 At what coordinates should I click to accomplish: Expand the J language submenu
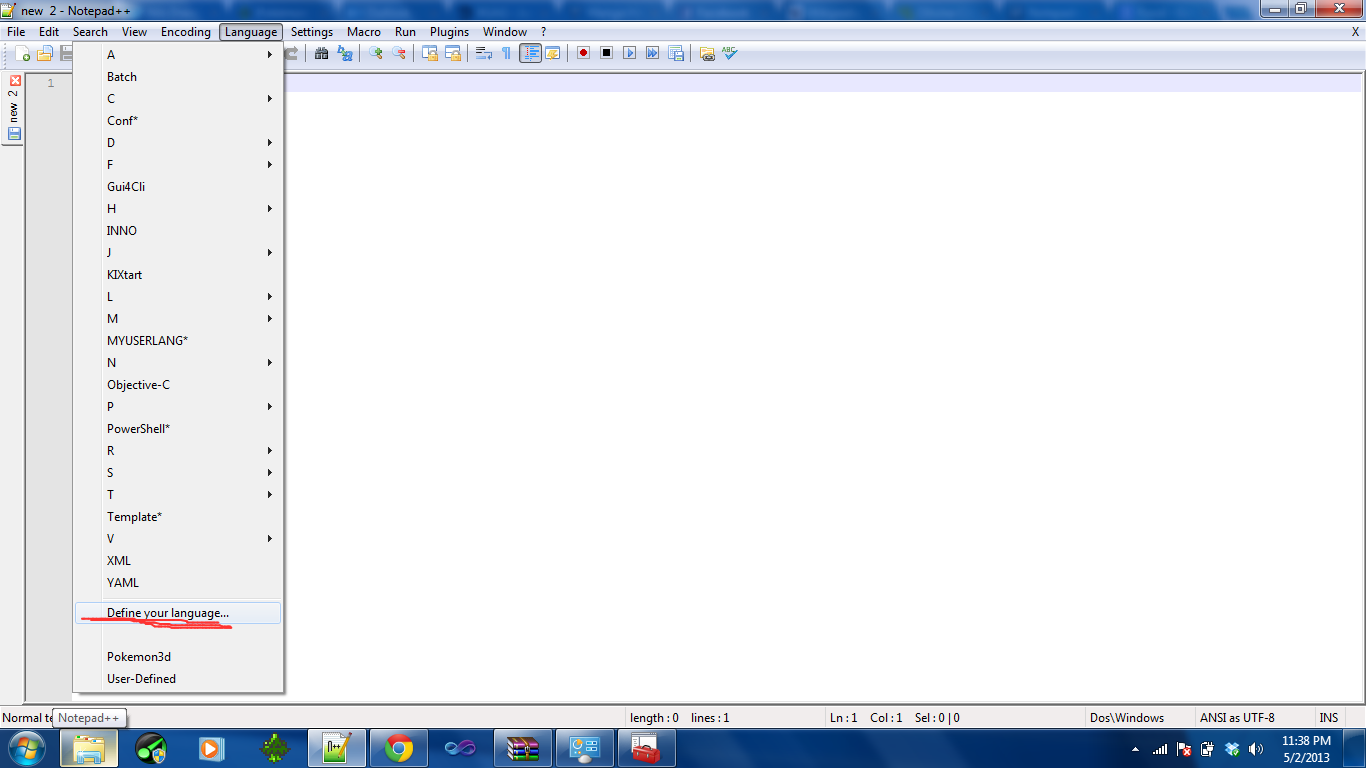point(178,253)
